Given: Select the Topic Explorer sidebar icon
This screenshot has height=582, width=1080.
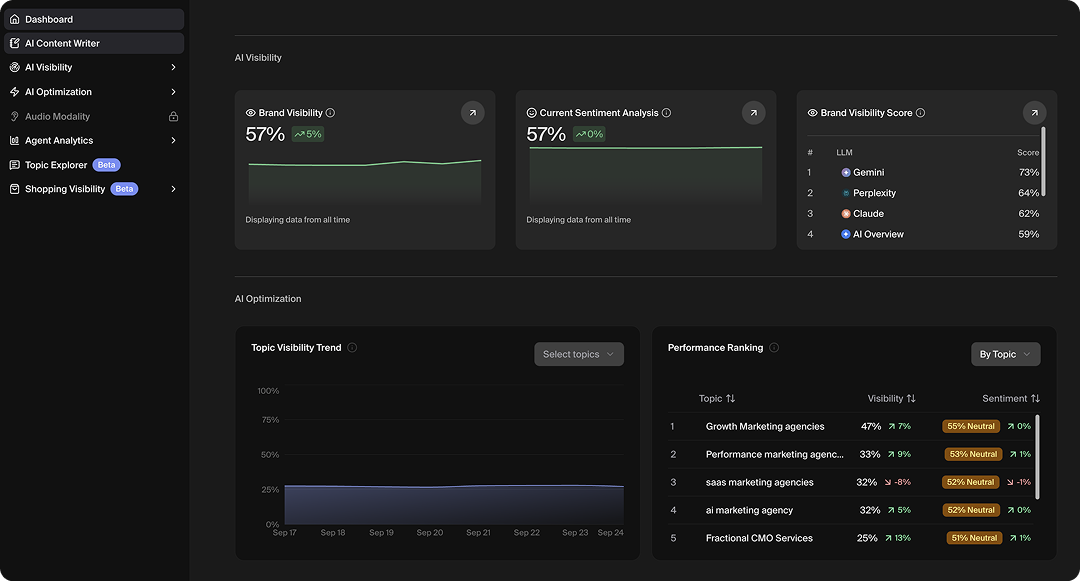Looking at the screenshot, I should (14, 164).
